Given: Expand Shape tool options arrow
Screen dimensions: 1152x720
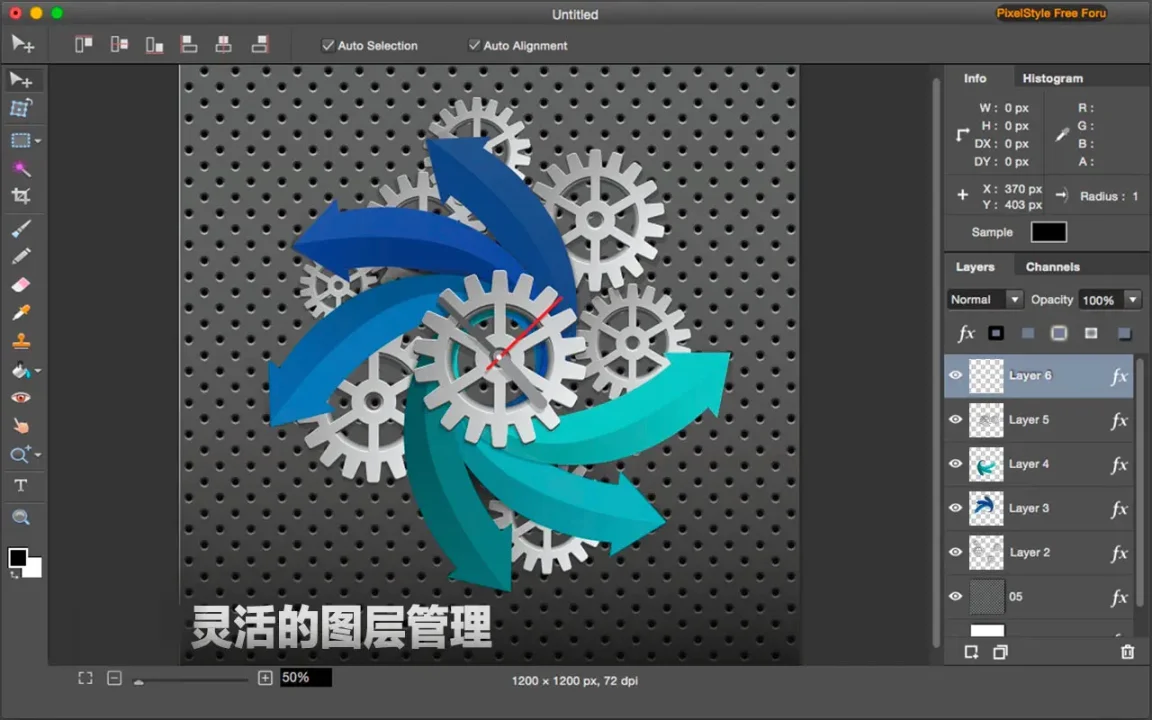Looking at the screenshot, I should click(x=37, y=455).
